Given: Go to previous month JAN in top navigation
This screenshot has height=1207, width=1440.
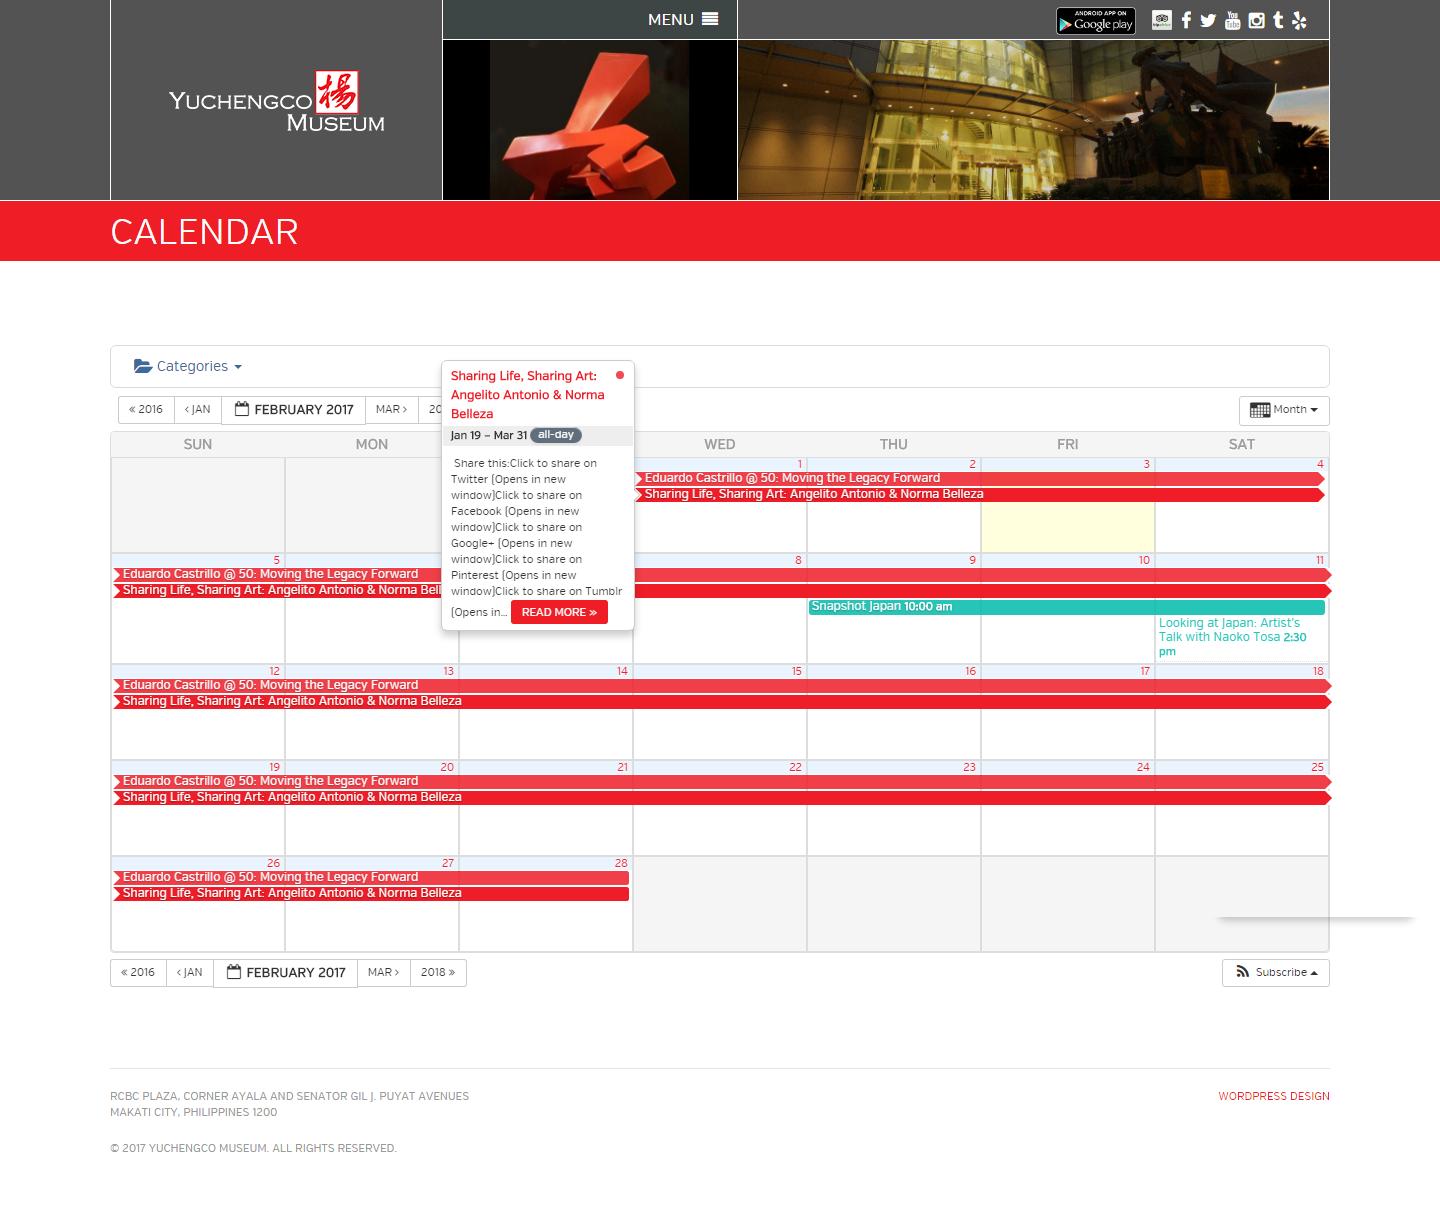Looking at the screenshot, I should click(x=198, y=410).
